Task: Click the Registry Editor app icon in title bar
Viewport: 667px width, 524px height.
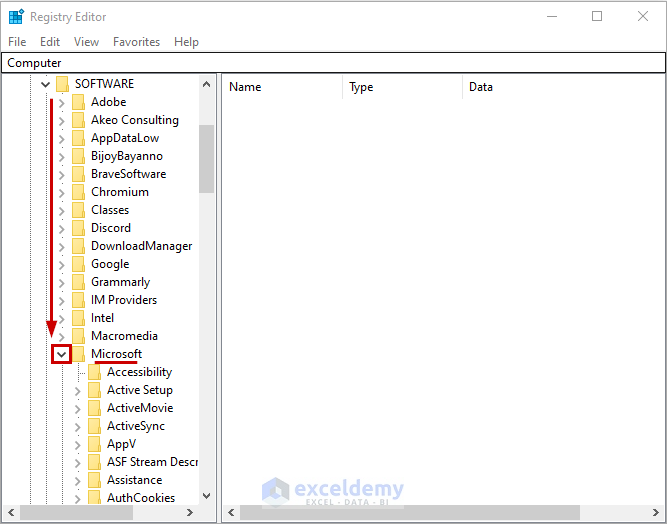Action: pos(16,17)
